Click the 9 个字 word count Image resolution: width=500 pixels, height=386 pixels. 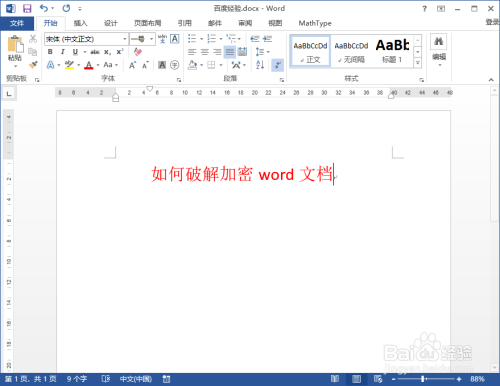[x=77, y=379]
